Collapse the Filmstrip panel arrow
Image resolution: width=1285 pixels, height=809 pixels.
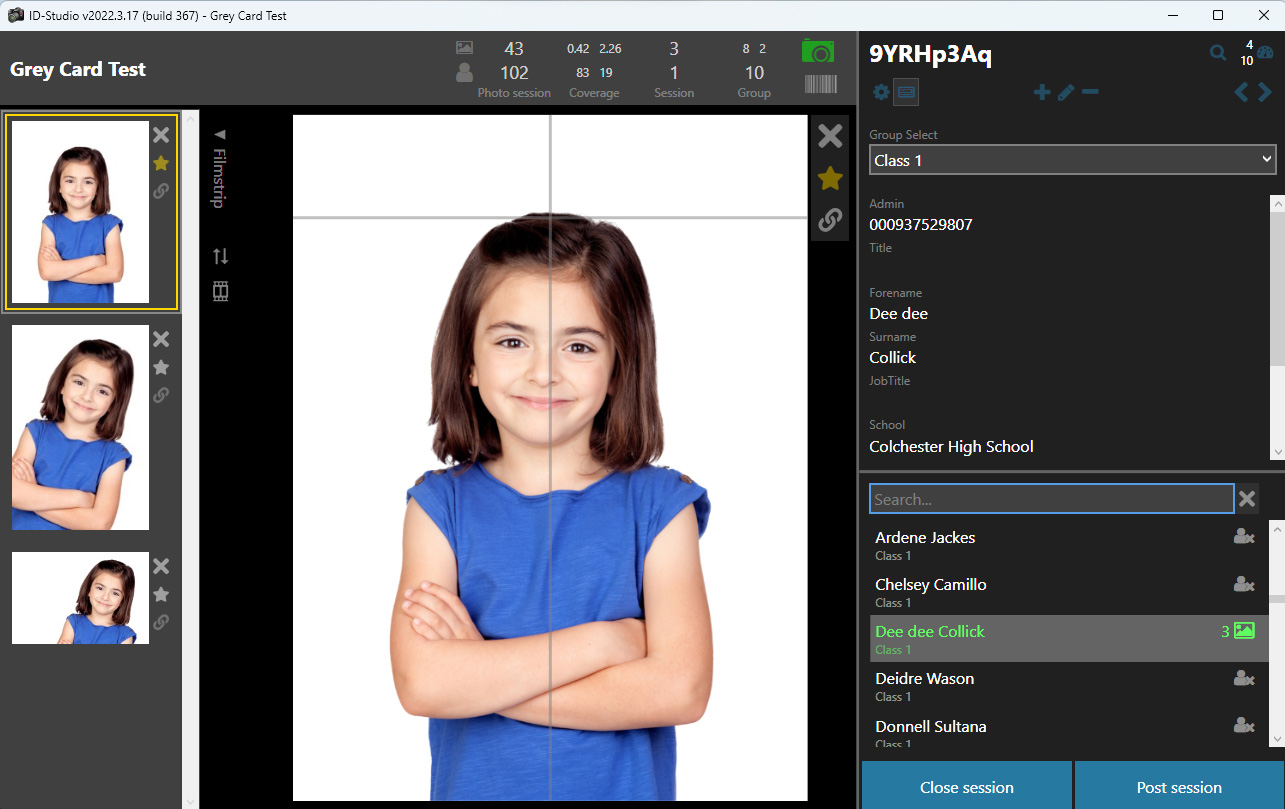(x=220, y=134)
